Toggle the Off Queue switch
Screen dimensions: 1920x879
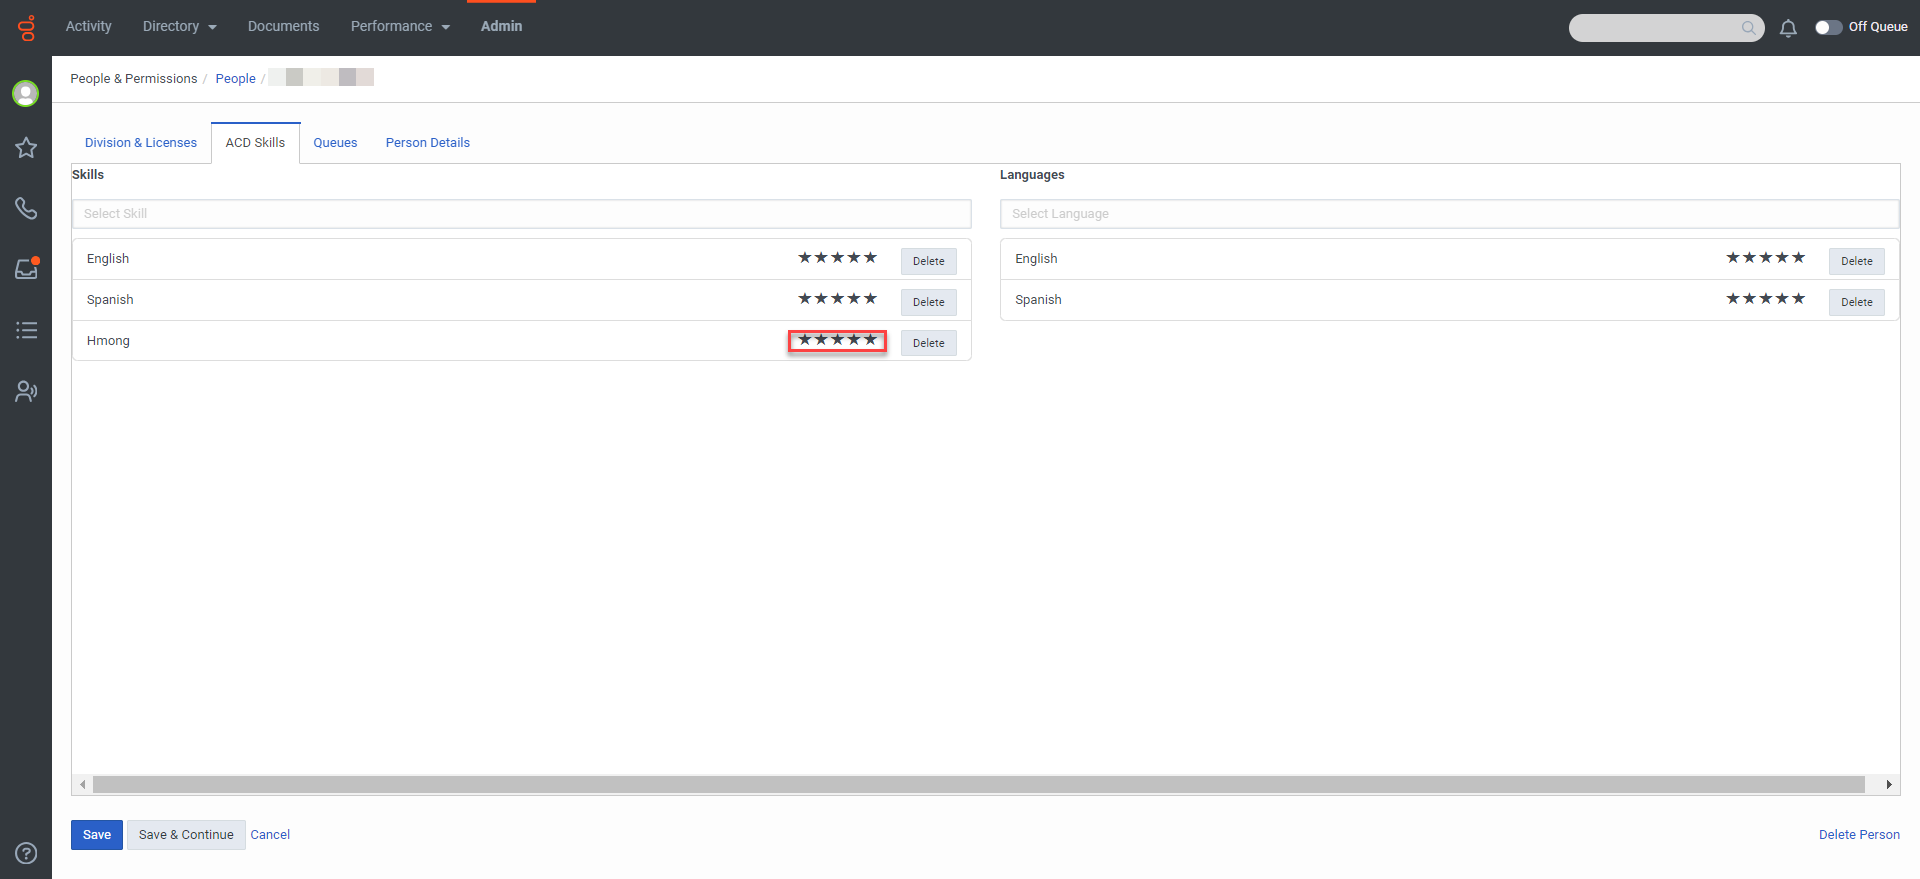coord(1828,27)
